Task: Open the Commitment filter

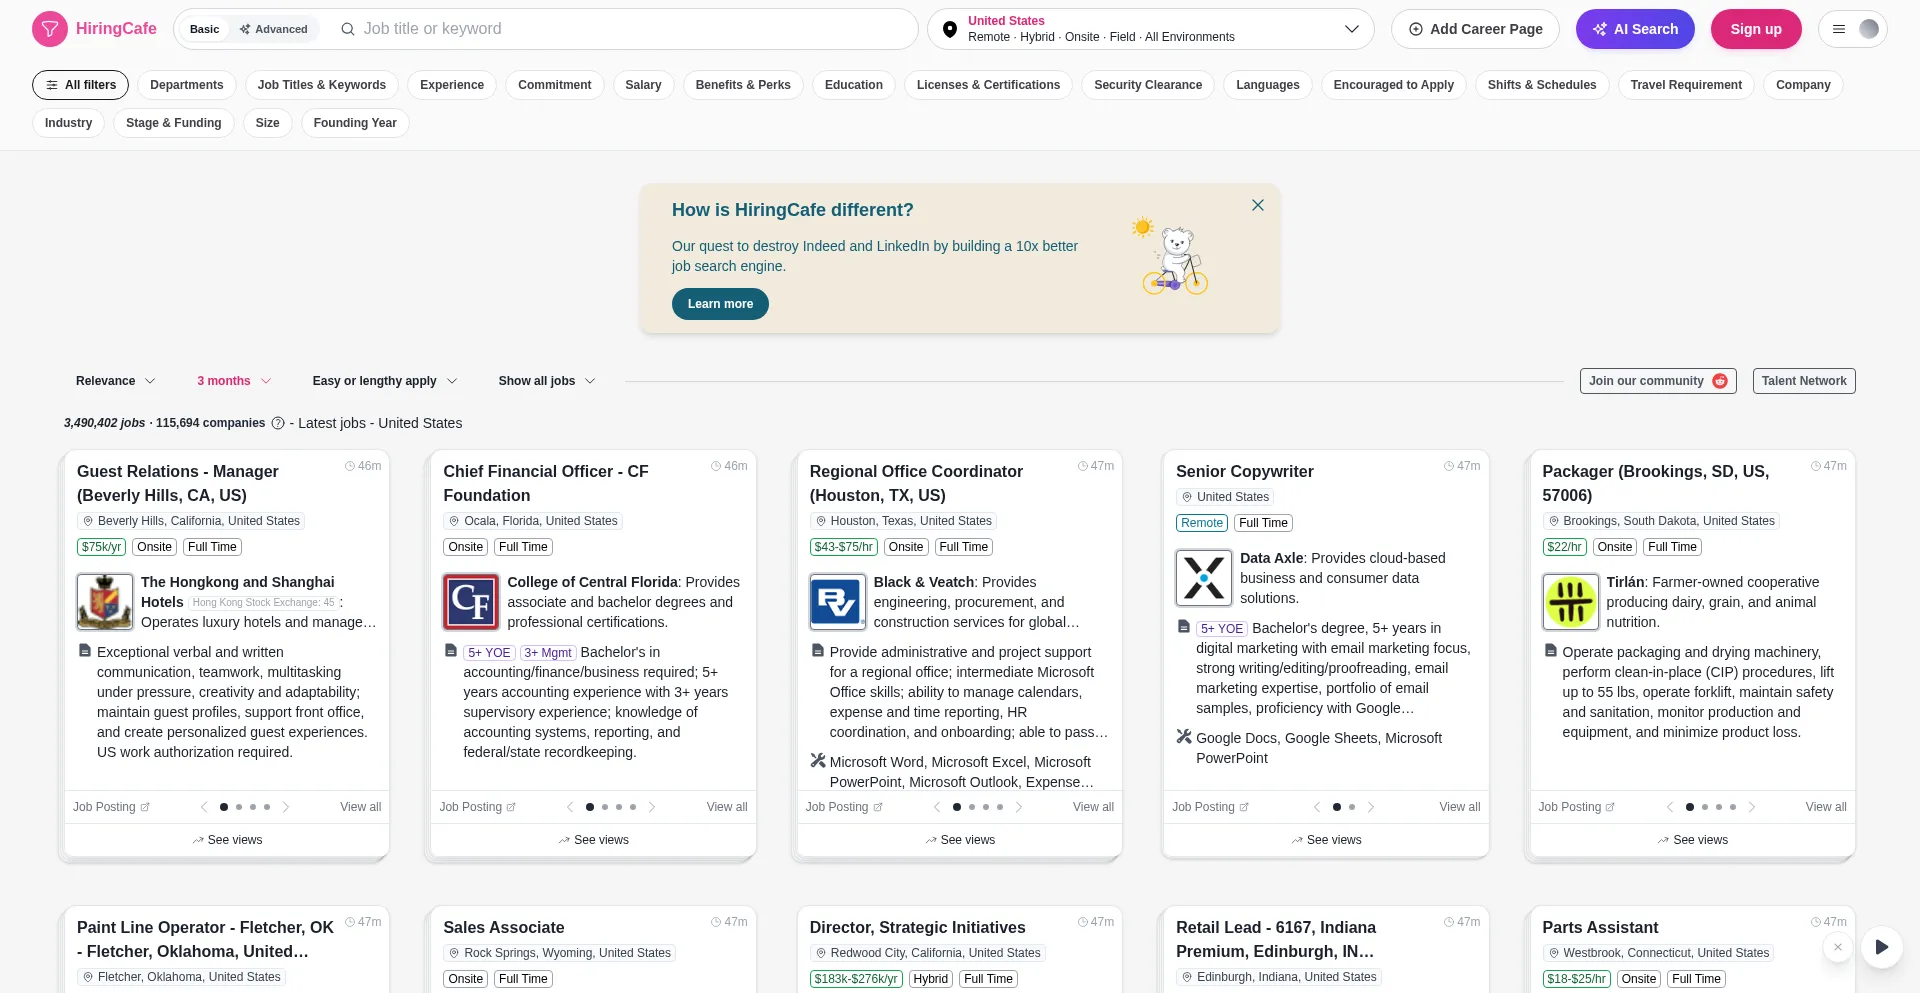Action: tap(555, 85)
